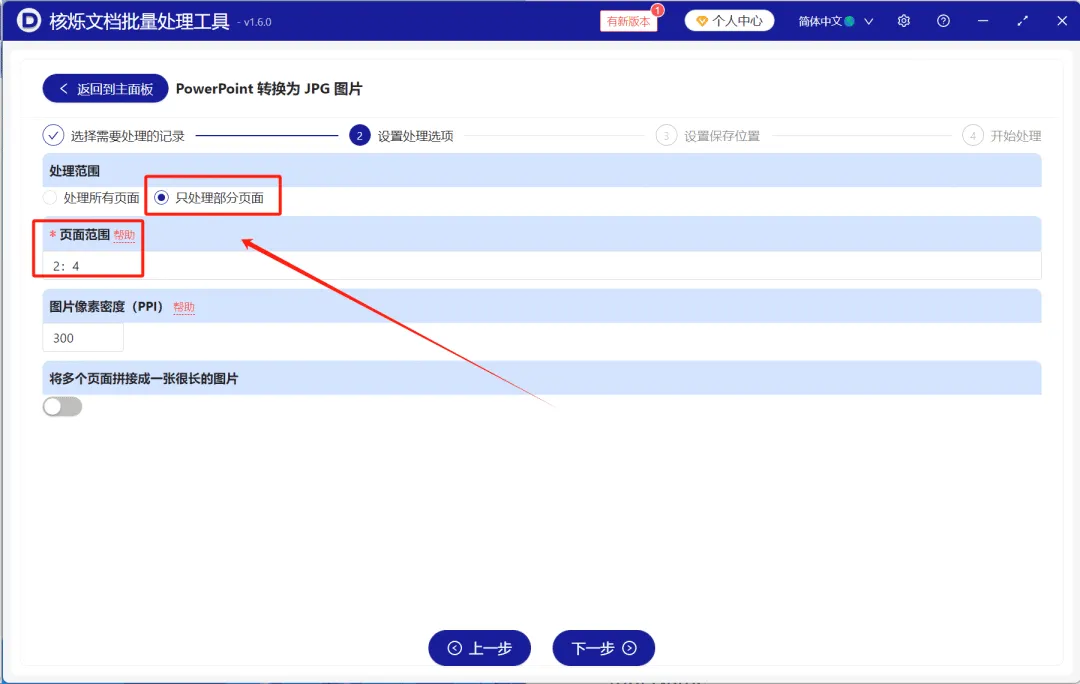1080x684 pixels.
Task: Expand the 简体中文 language dropdown
Action: [835, 21]
